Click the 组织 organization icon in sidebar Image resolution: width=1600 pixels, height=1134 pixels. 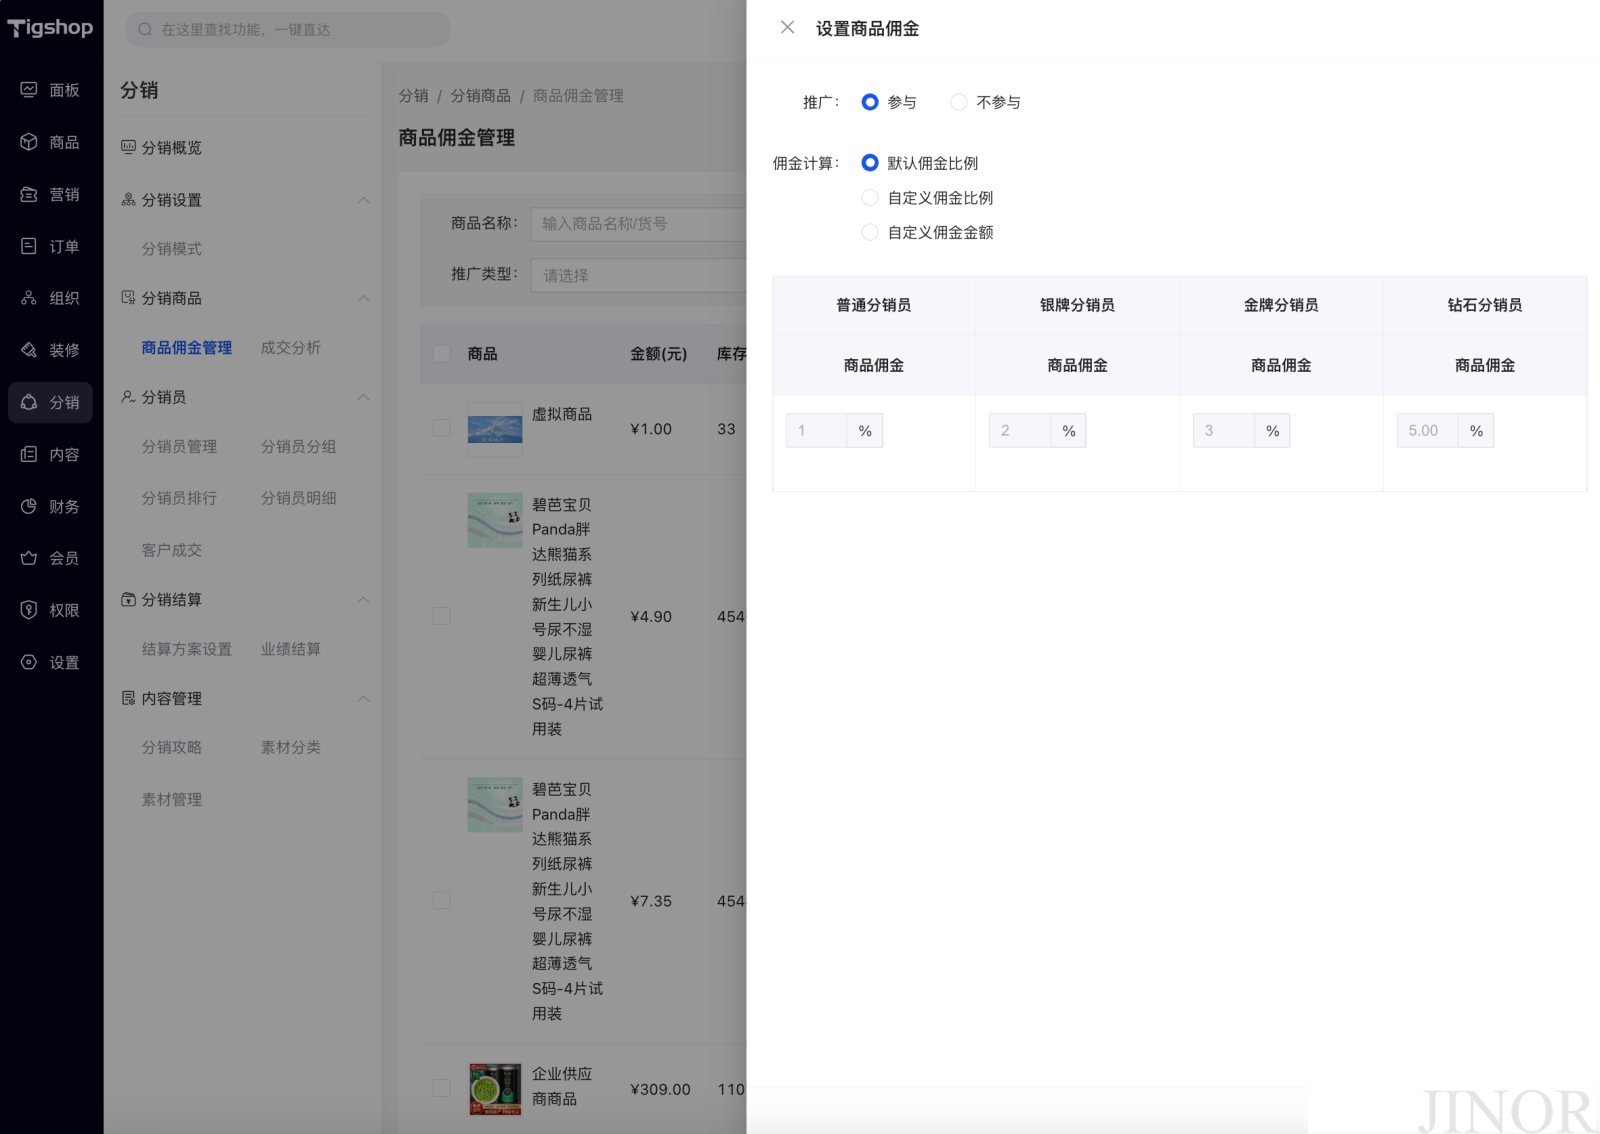(29, 298)
